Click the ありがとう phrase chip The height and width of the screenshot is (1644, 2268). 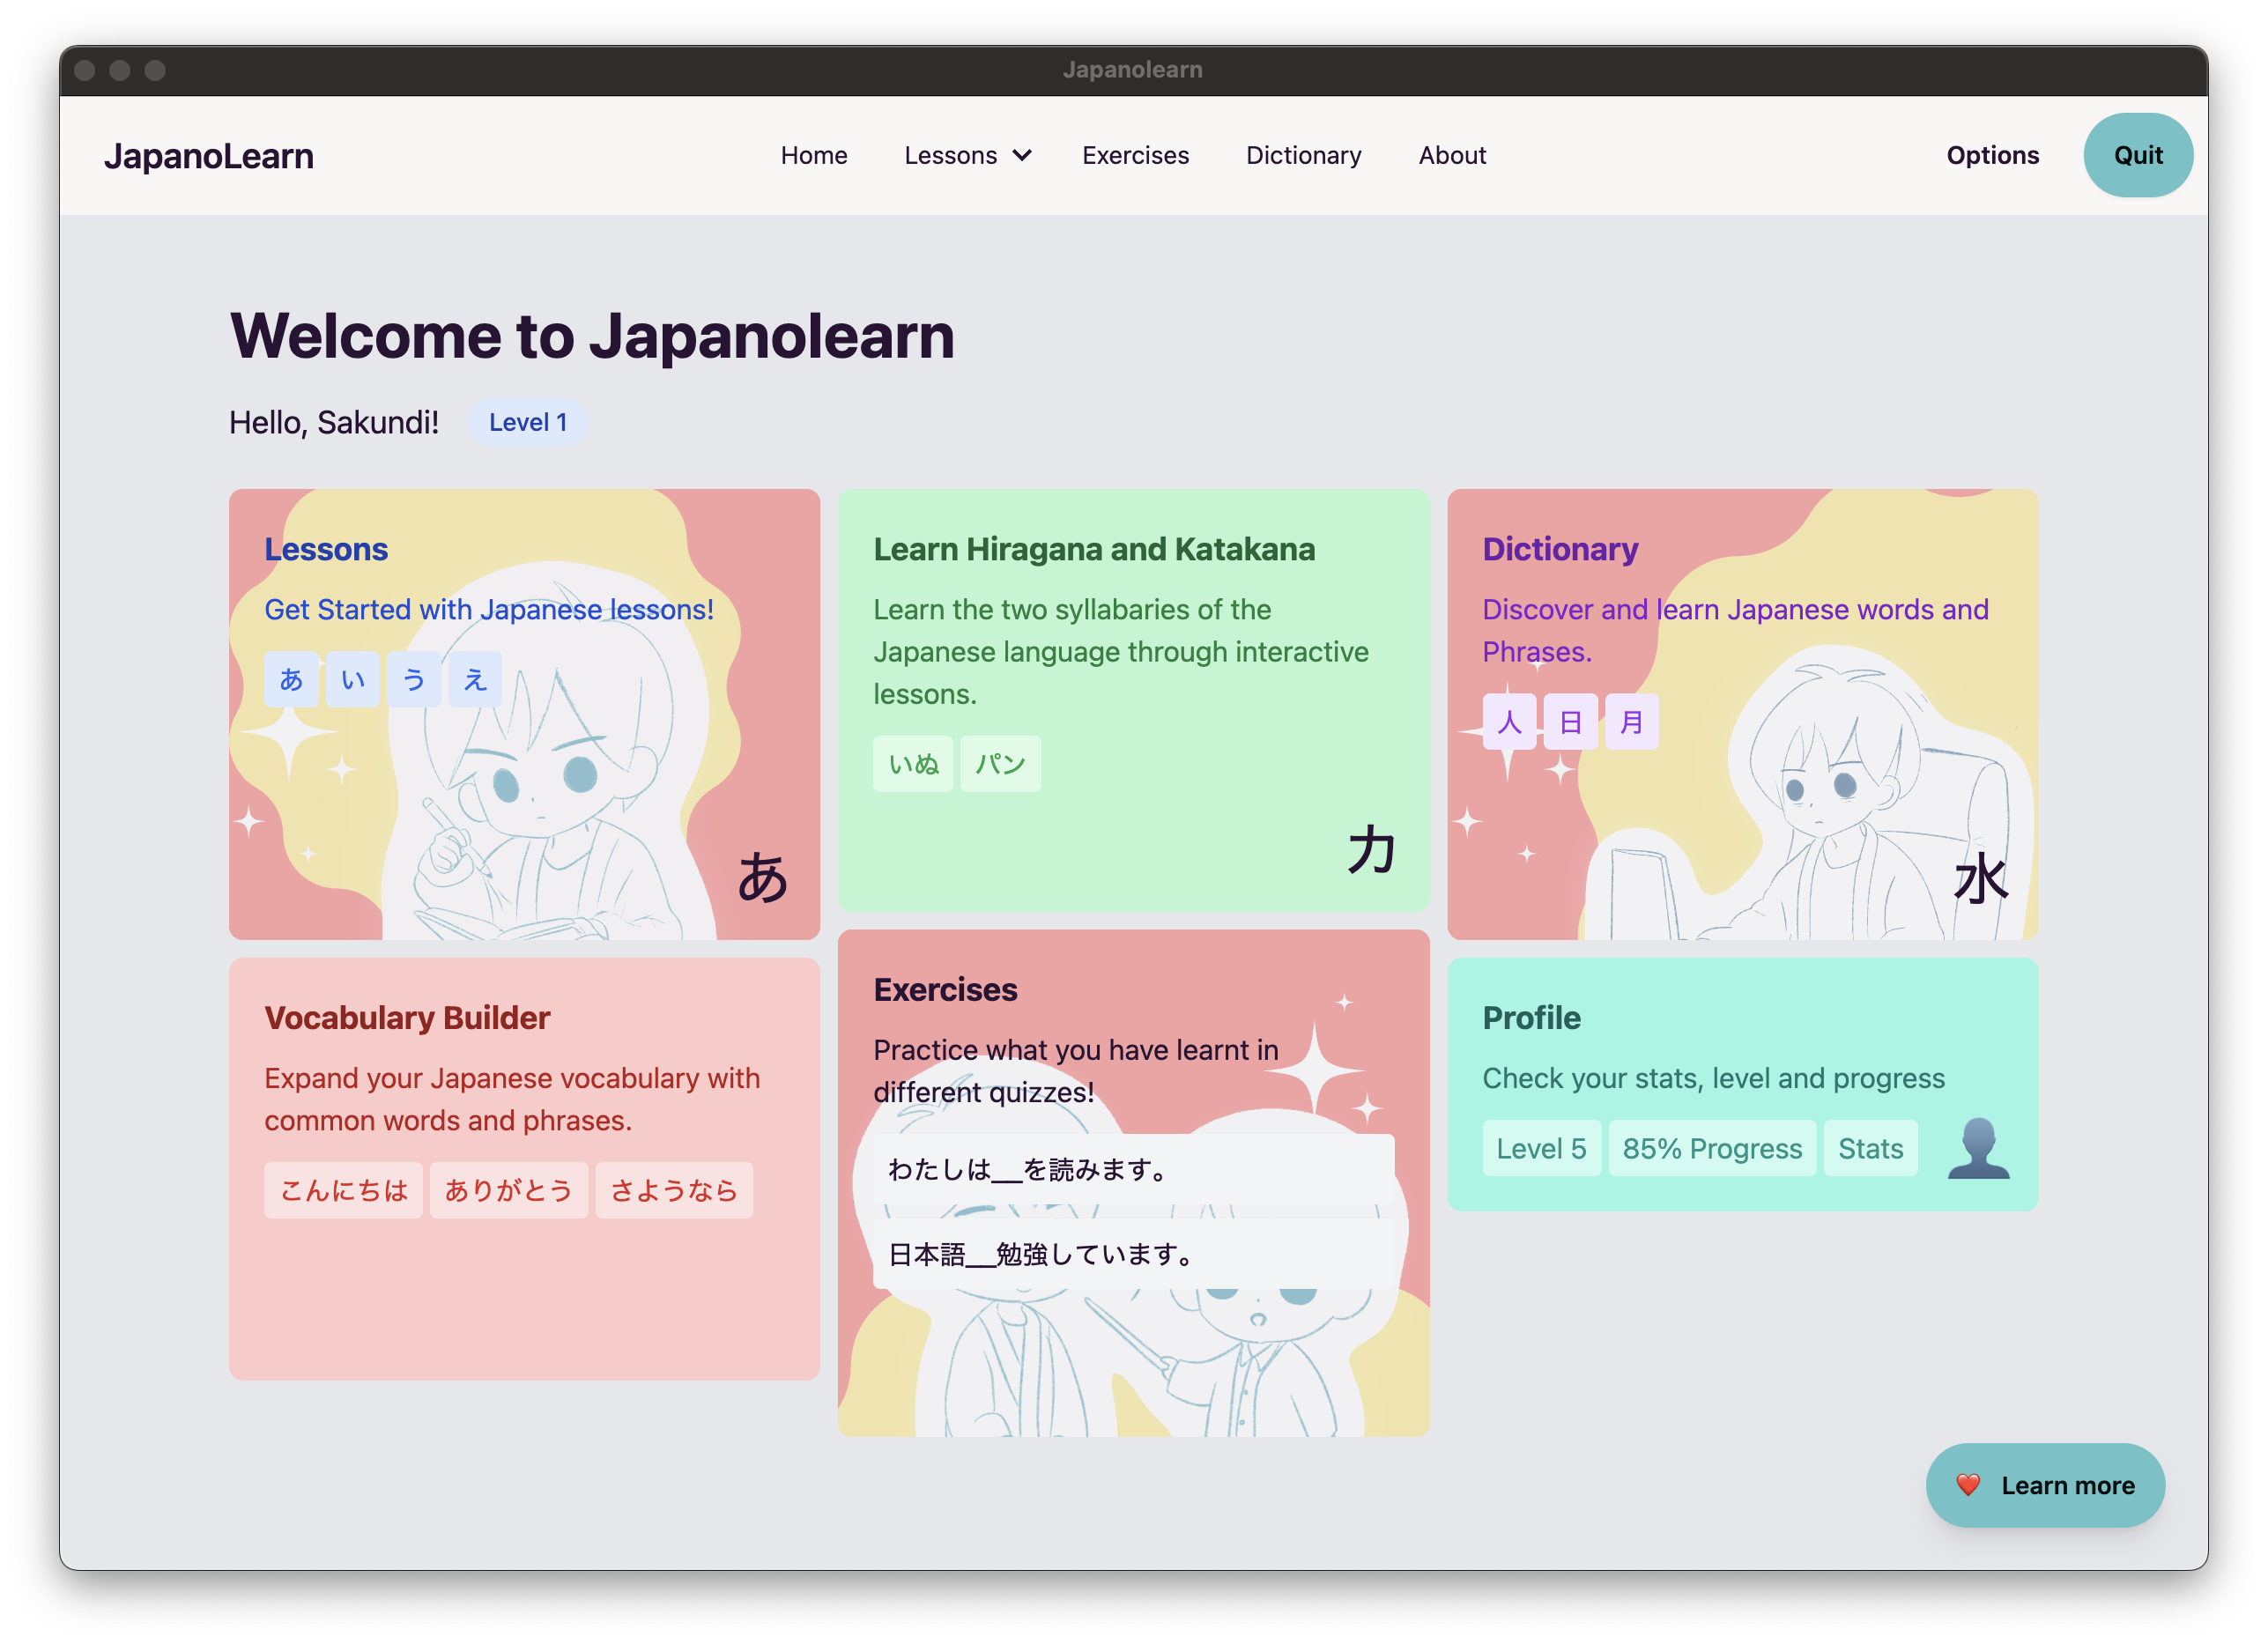[x=508, y=1190]
